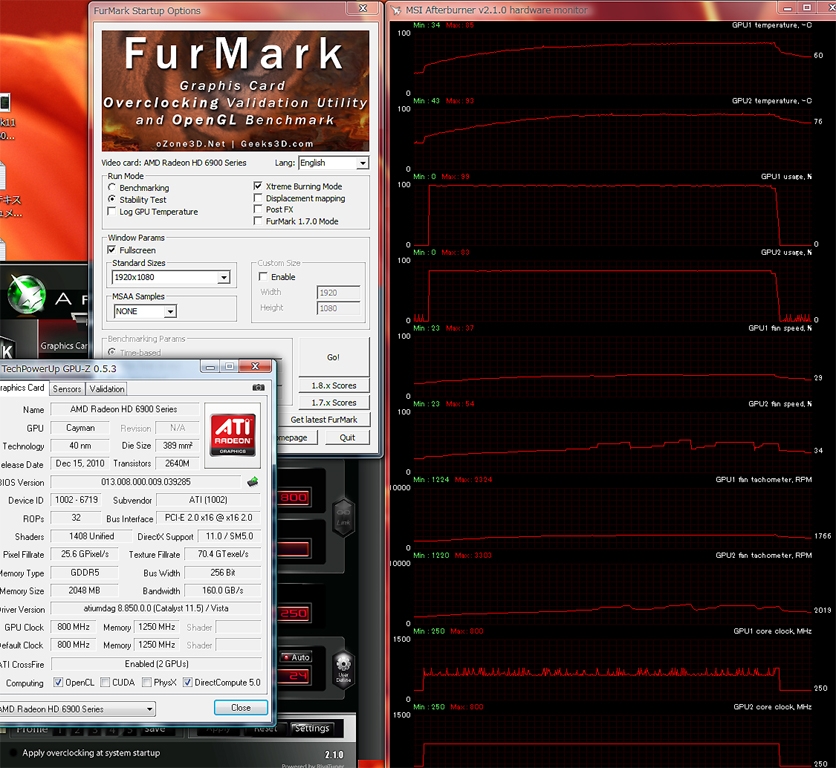Click the GPU value "Cayman"
Viewport: 836px width, 768px height.
click(x=80, y=428)
